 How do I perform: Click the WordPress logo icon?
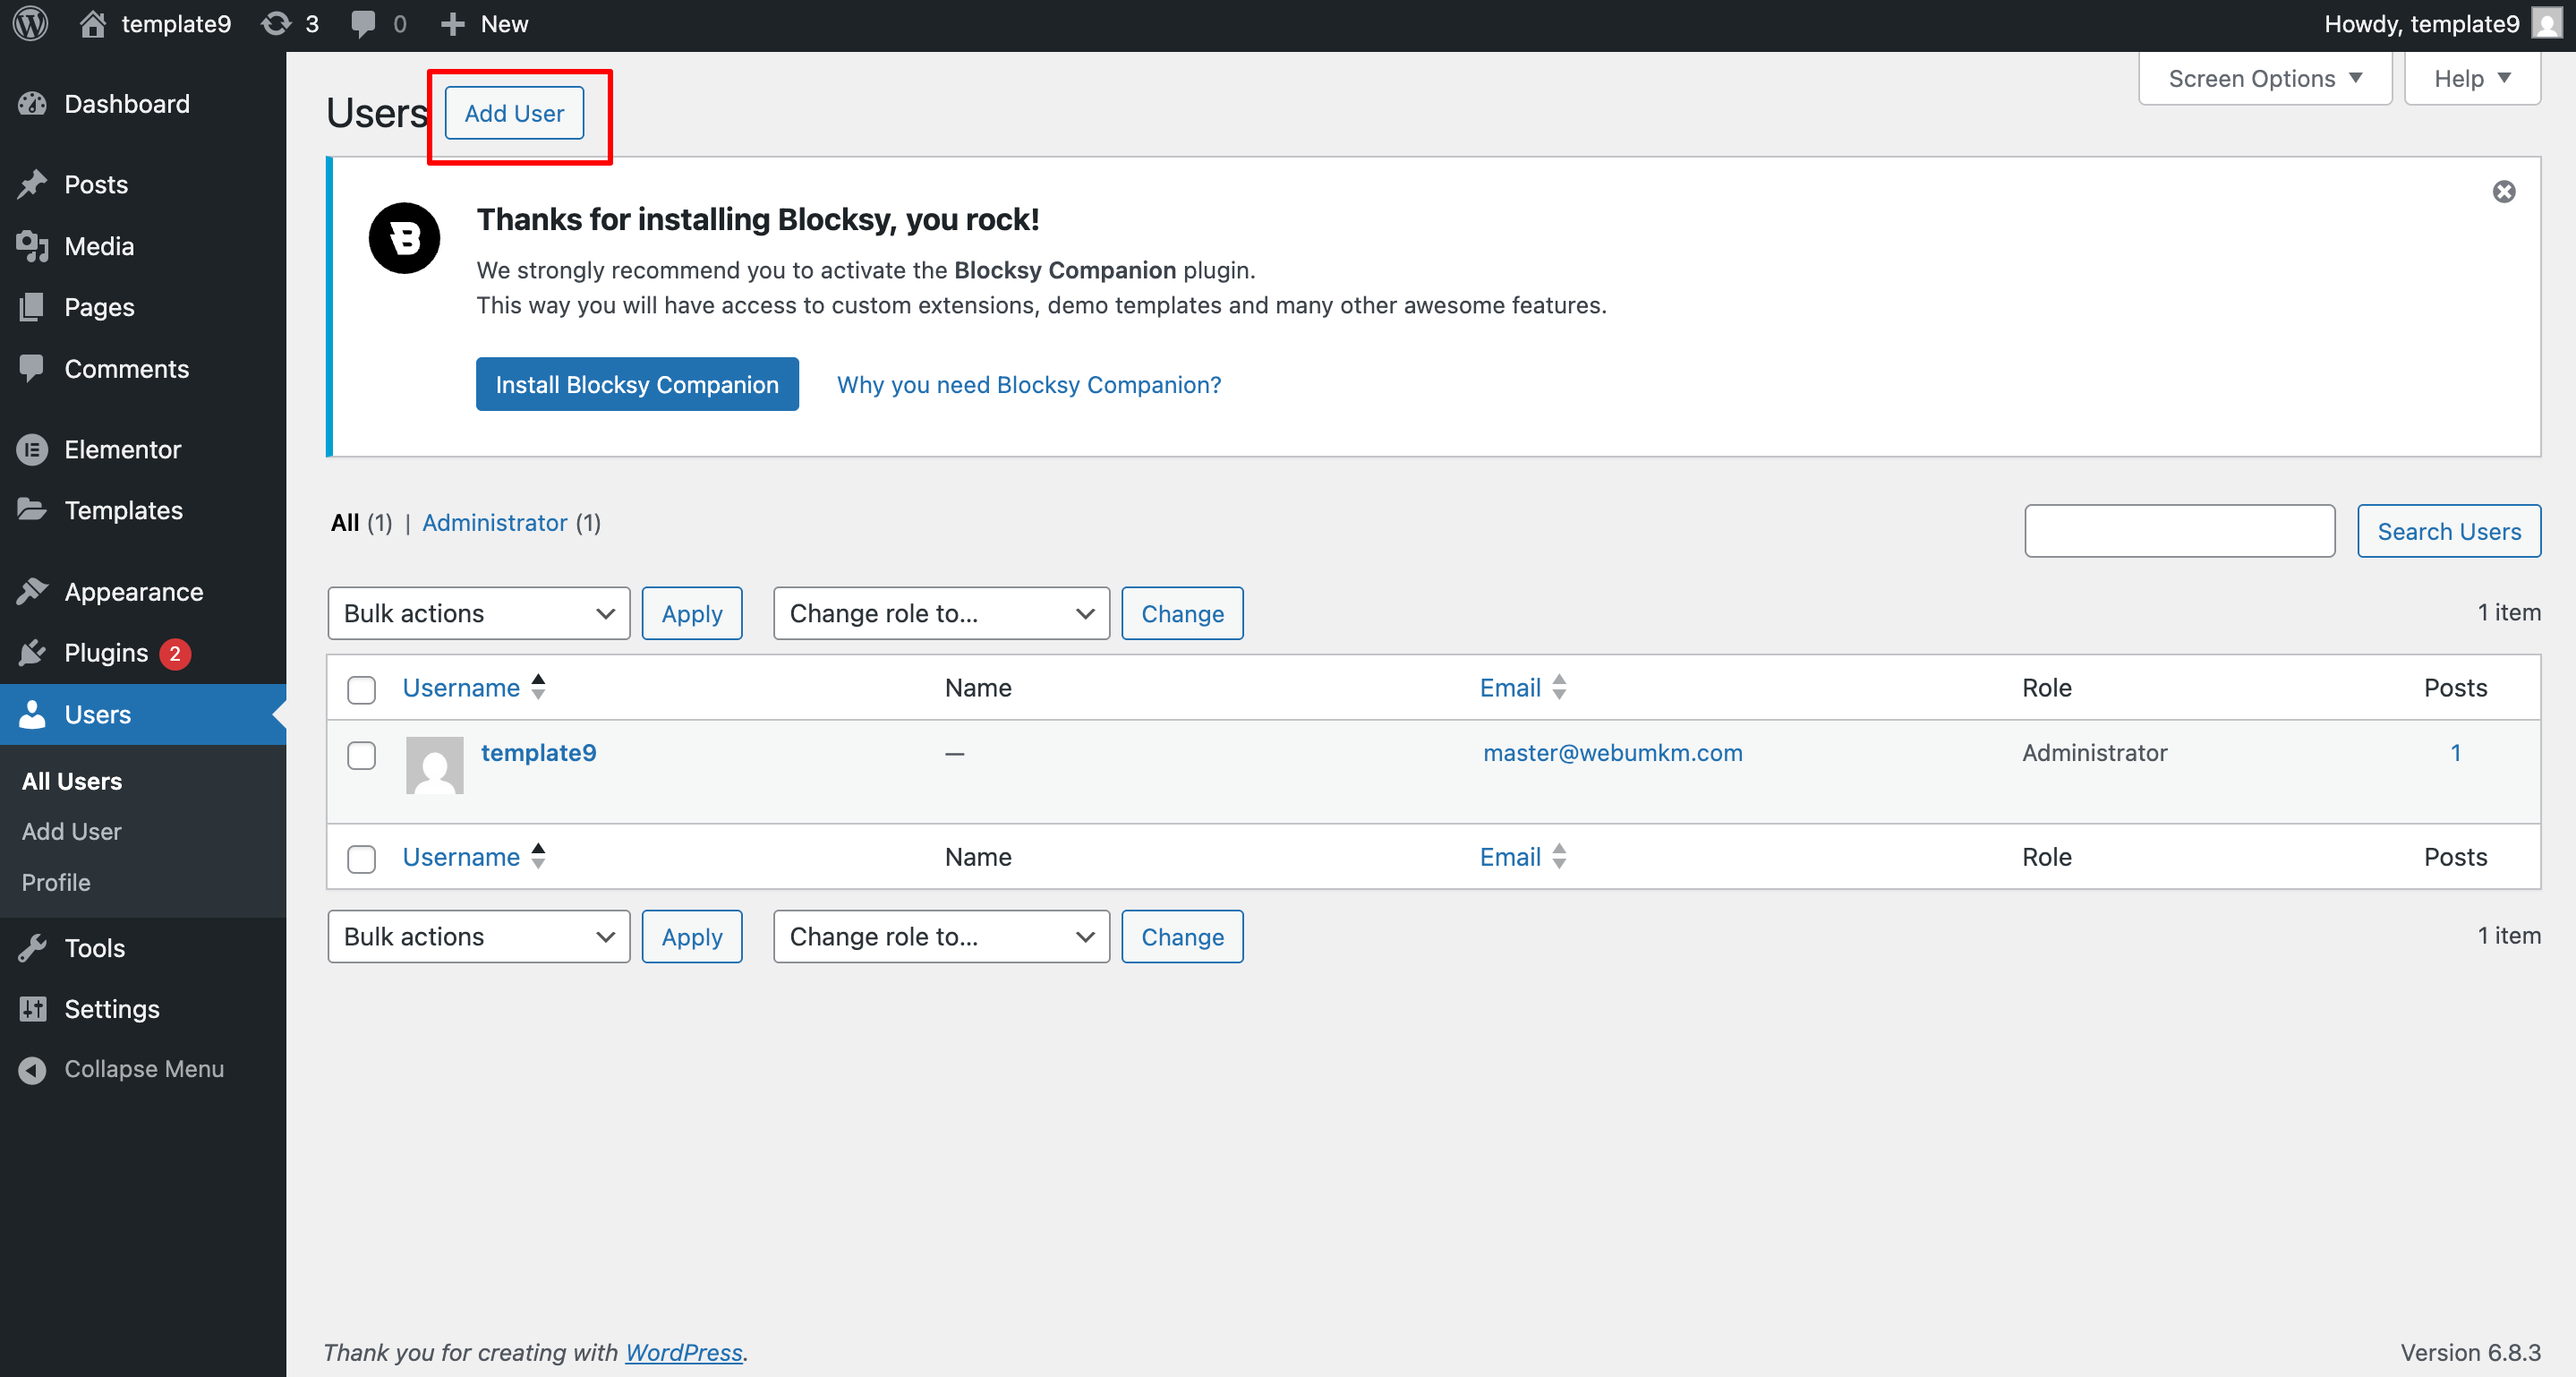point(31,23)
